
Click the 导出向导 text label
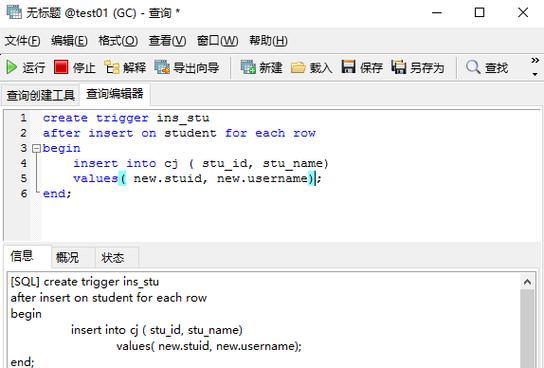[196, 68]
